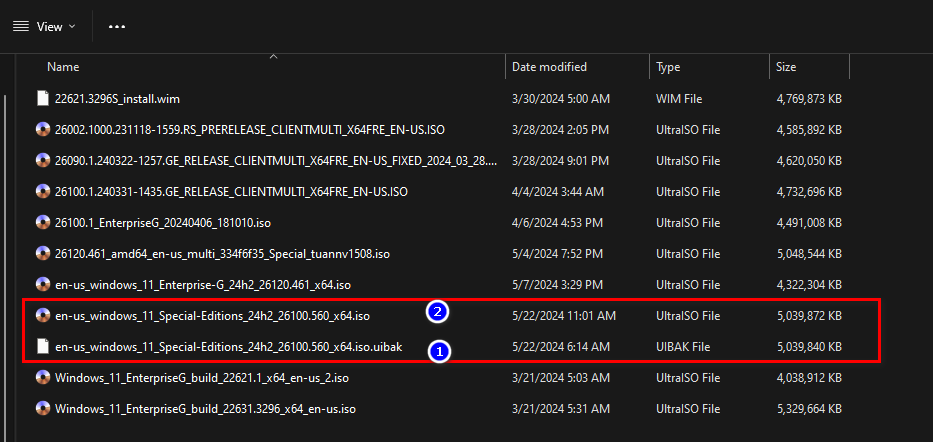
Task: Click size value 4,491,008 KB
Action: pos(809,223)
